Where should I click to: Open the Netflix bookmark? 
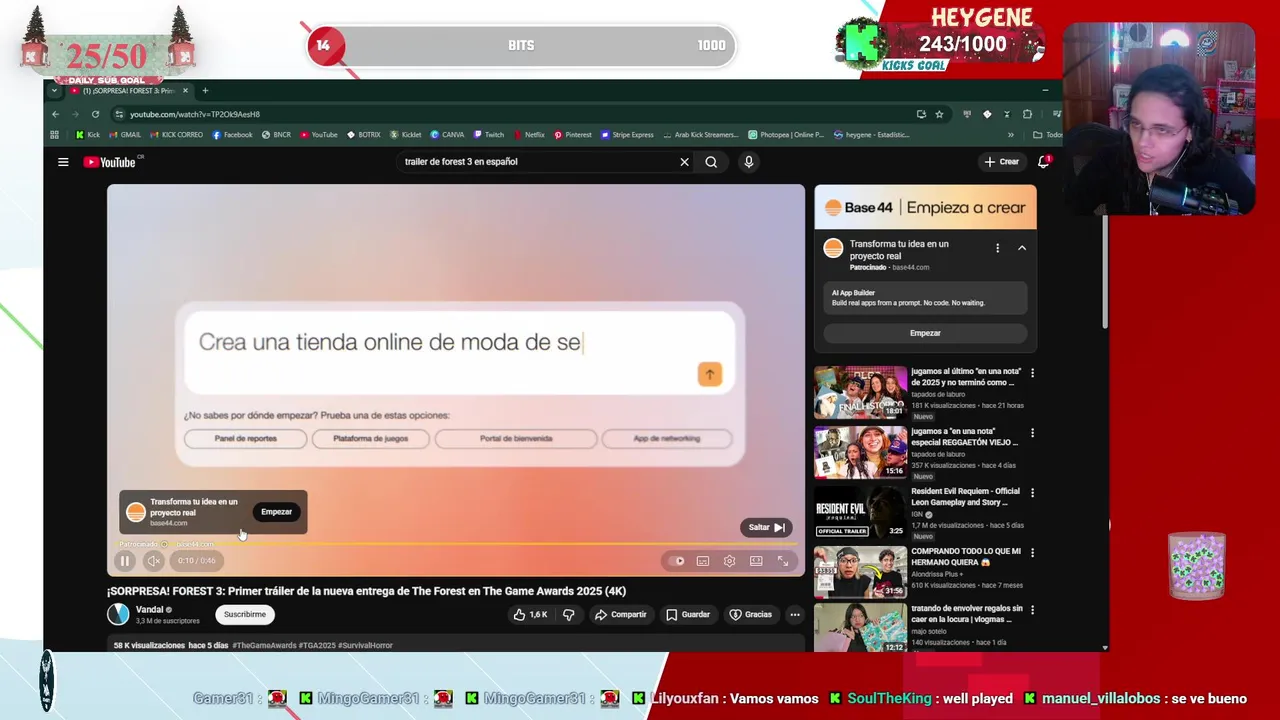pyautogui.click(x=529, y=135)
